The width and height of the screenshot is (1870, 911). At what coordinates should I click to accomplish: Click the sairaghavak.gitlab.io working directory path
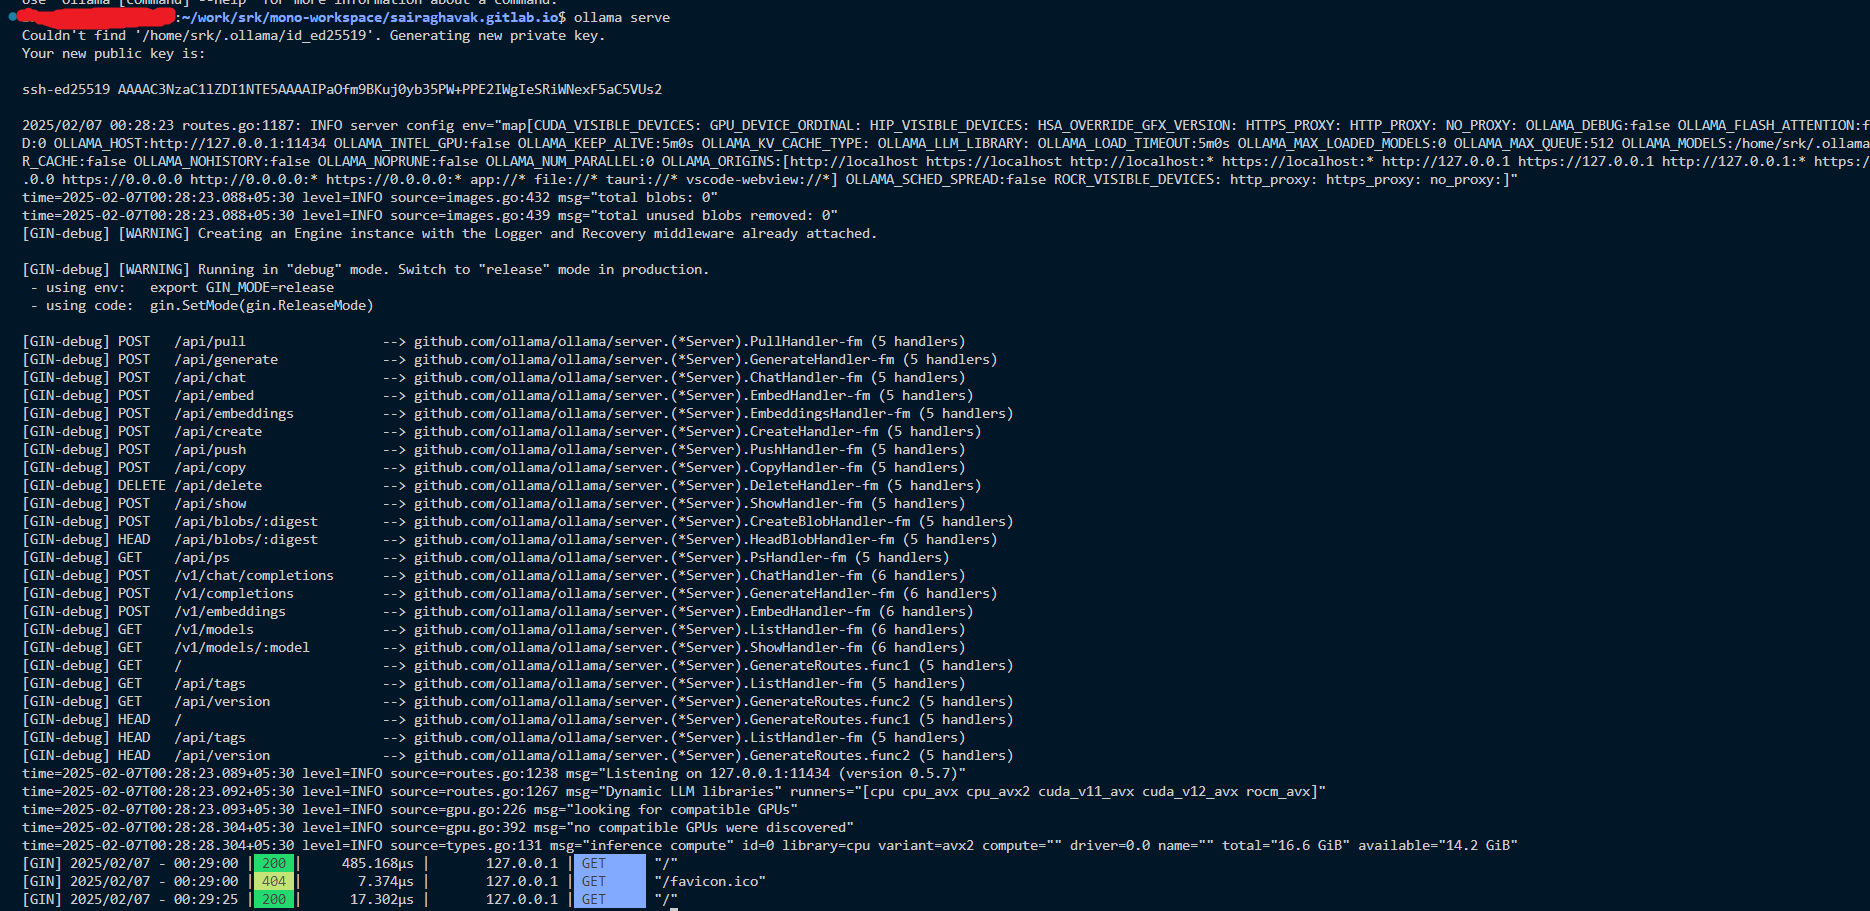point(372,17)
